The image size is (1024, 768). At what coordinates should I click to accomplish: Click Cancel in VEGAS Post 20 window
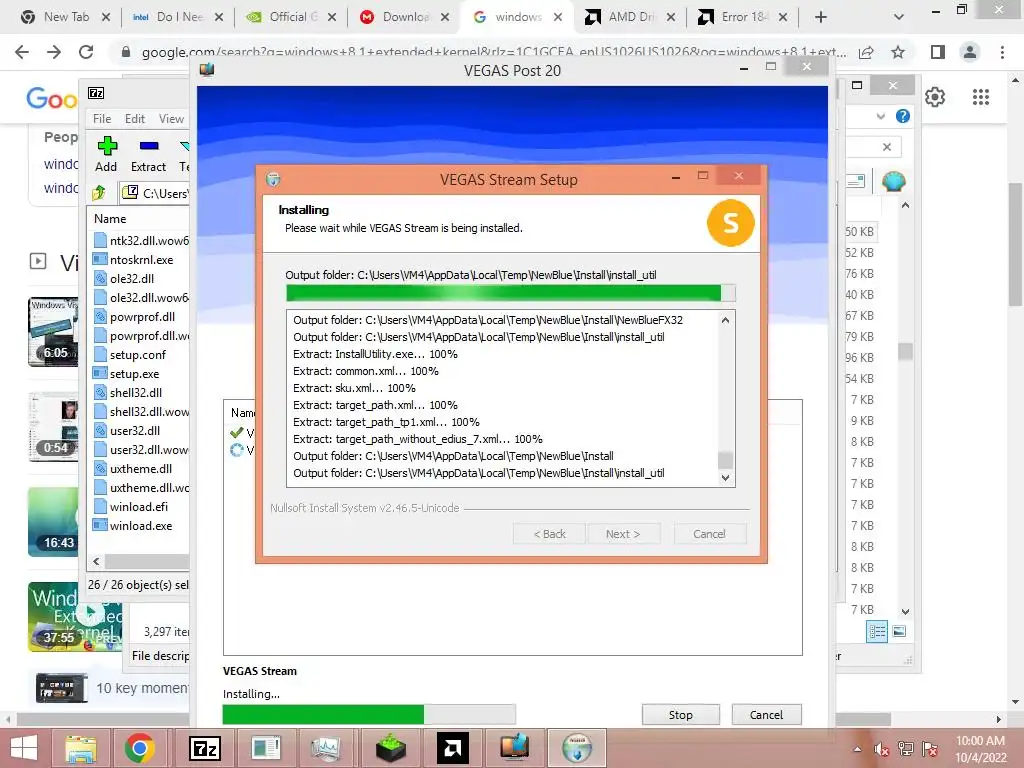[x=766, y=715]
